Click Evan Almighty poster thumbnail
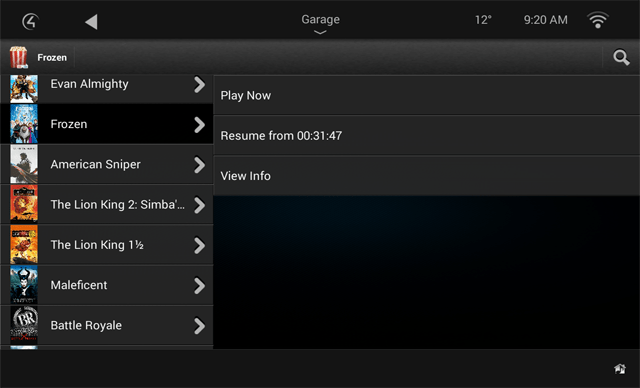This screenshot has width=640, height=388. point(24,88)
